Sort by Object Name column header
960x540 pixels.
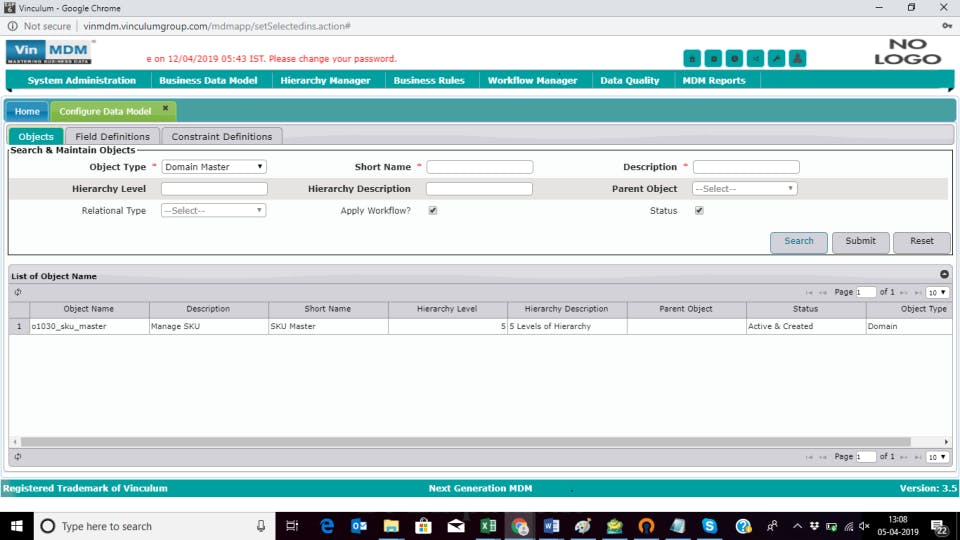(89, 309)
